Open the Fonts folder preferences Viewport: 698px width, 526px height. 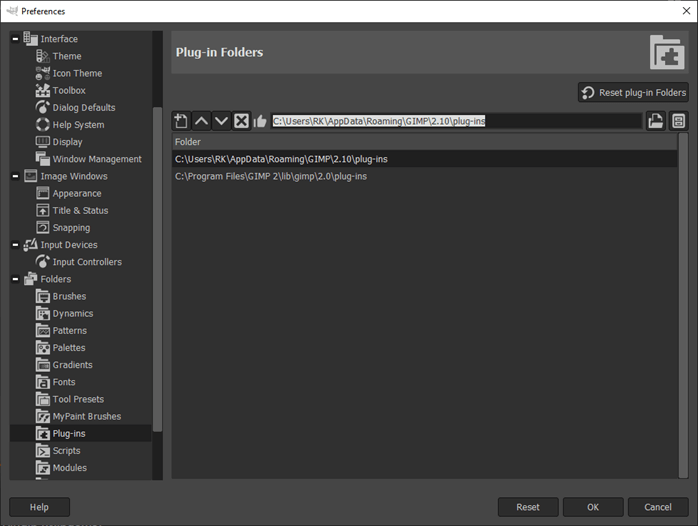[64, 382]
